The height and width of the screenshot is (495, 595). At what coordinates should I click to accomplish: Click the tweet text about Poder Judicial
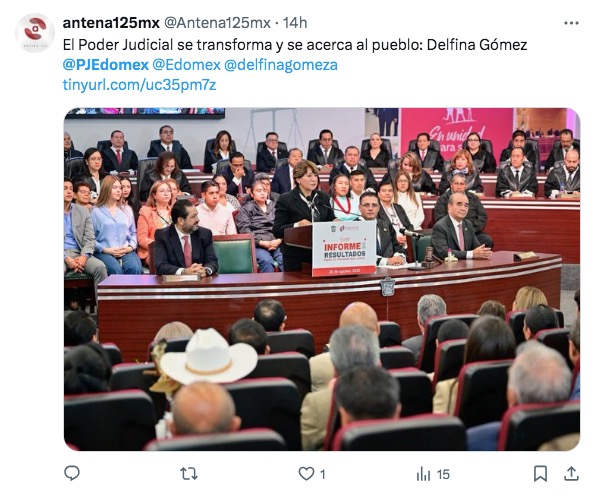coord(295,45)
